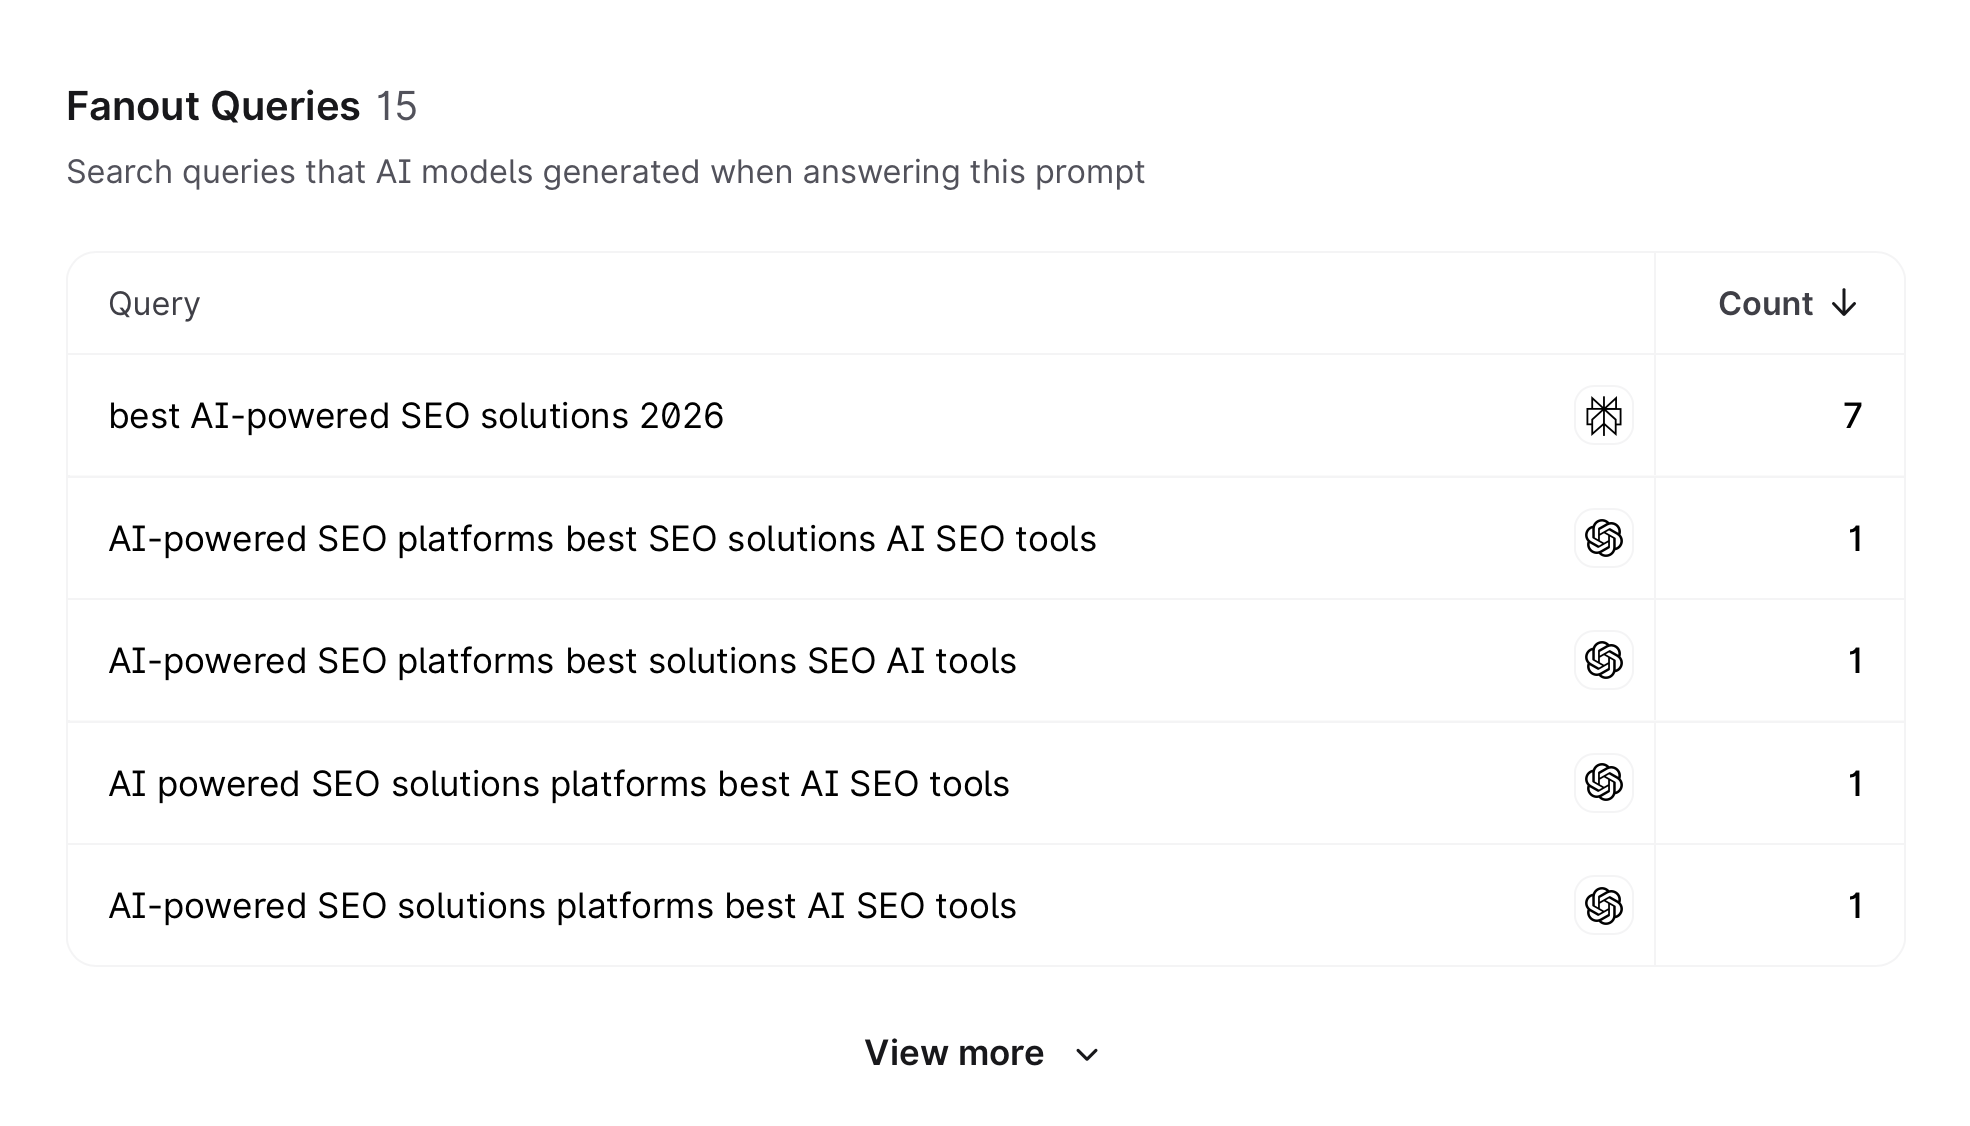Open query 'AI-powered SEO platforms best SEO solutions AI SEO tools'
This screenshot has height=1126, width=1970.
click(x=602, y=539)
